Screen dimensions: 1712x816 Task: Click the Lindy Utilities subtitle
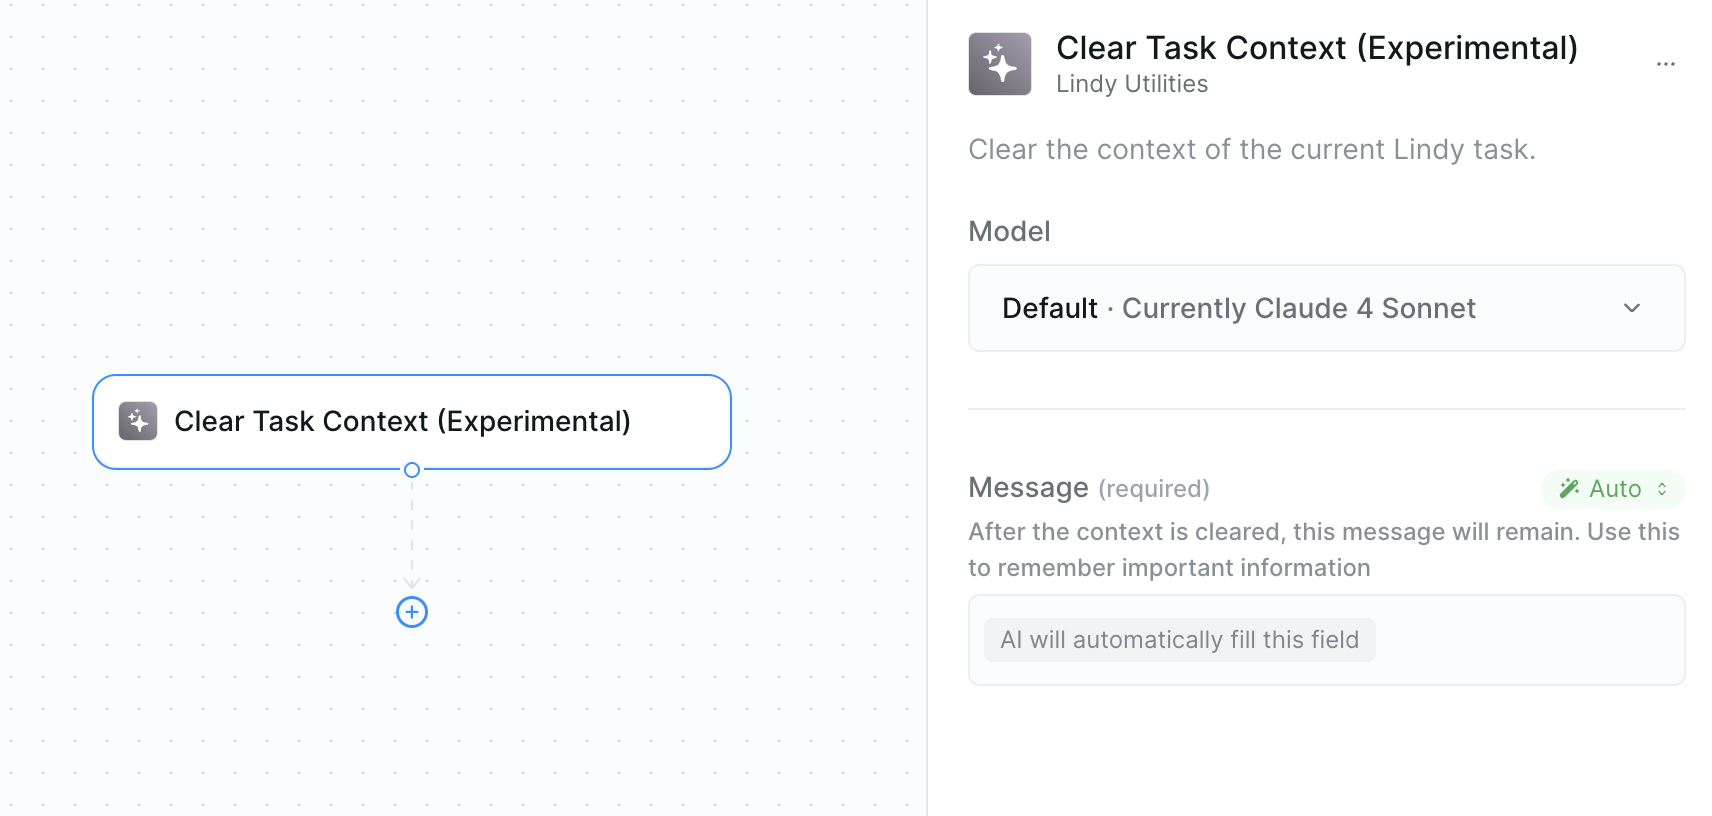pos(1131,84)
